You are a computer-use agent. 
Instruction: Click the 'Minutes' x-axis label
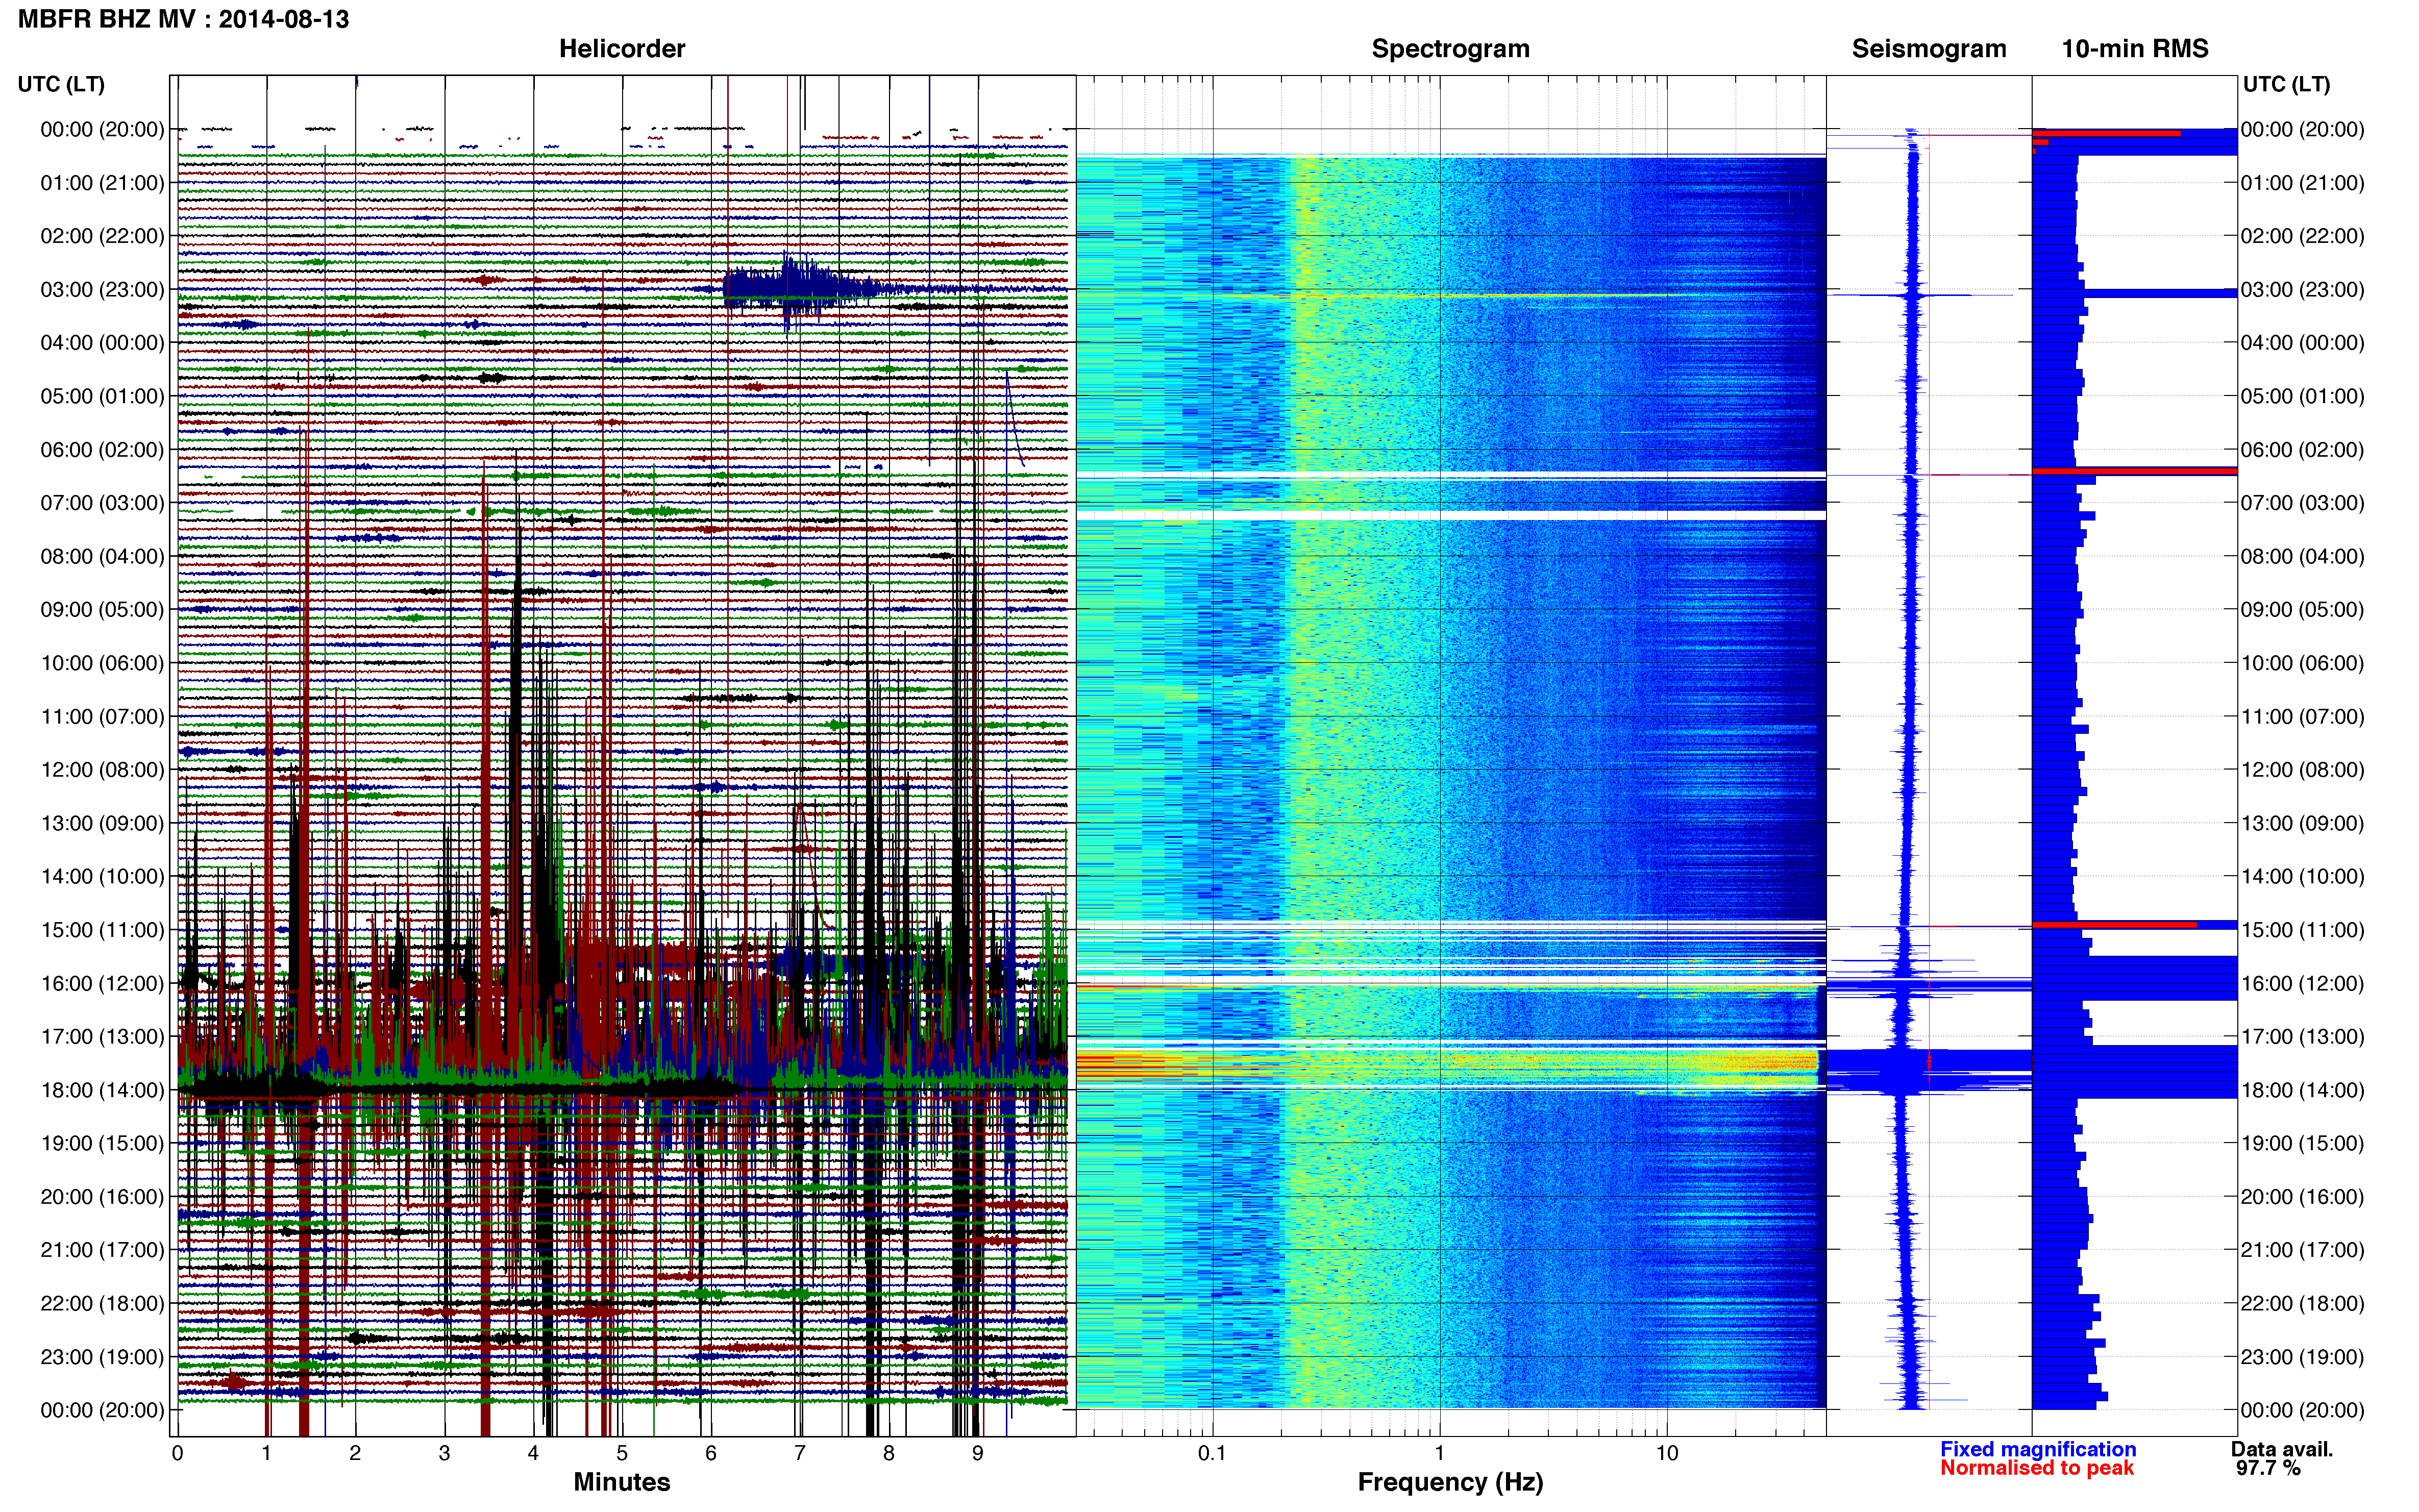[x=621, y=1482]
